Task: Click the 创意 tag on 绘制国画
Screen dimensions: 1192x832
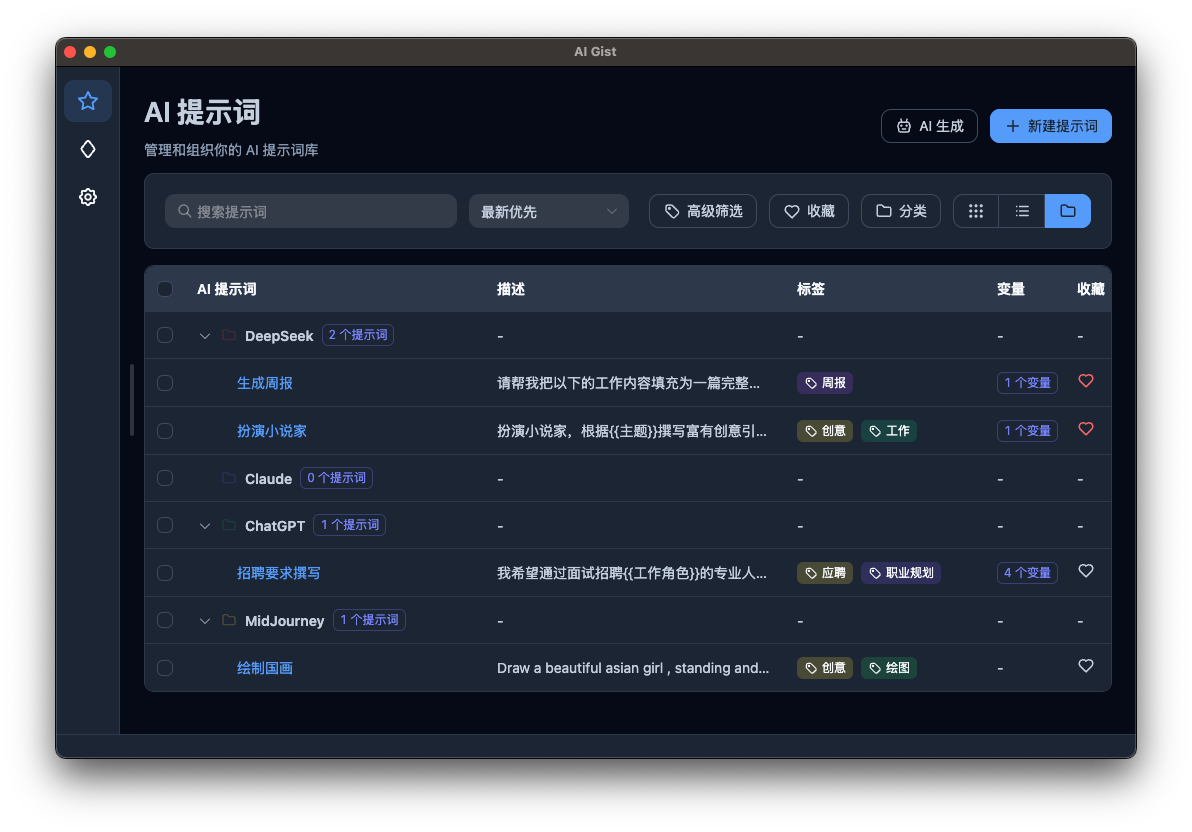Action: click(x=824, y=667)
